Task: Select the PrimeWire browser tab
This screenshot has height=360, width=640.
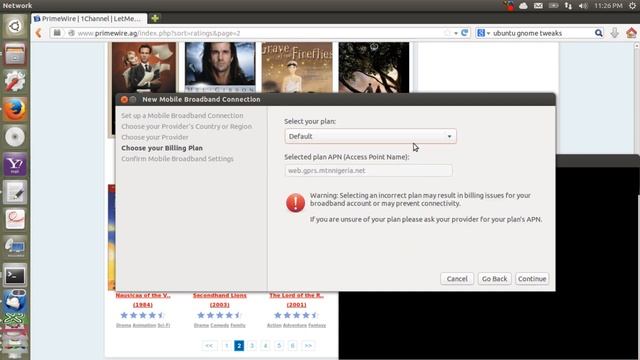Action: pos(89,19)
